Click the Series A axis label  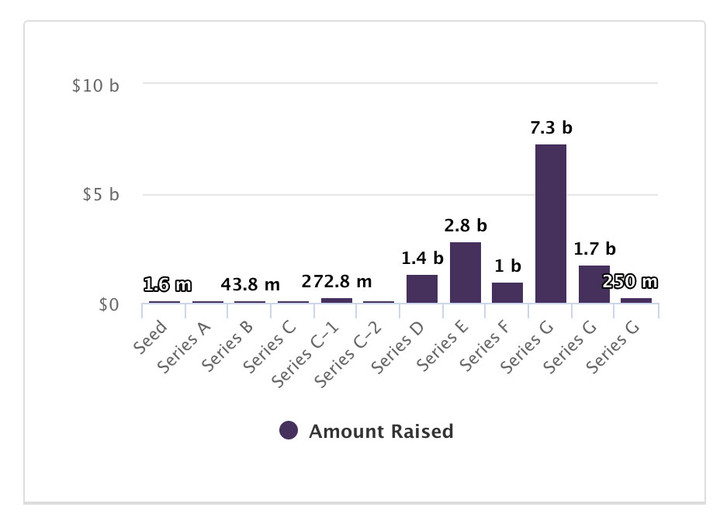(x=184, y=346)
